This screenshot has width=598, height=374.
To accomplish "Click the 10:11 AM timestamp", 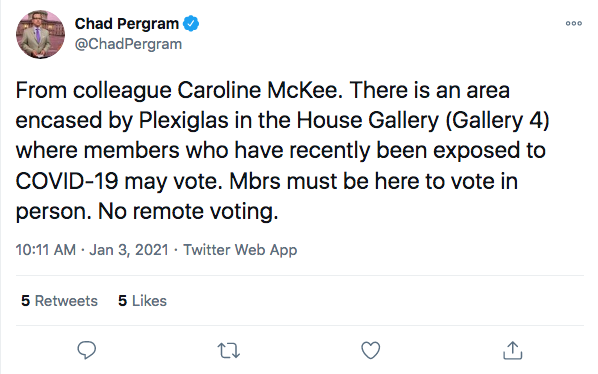I will coord(46,250).
